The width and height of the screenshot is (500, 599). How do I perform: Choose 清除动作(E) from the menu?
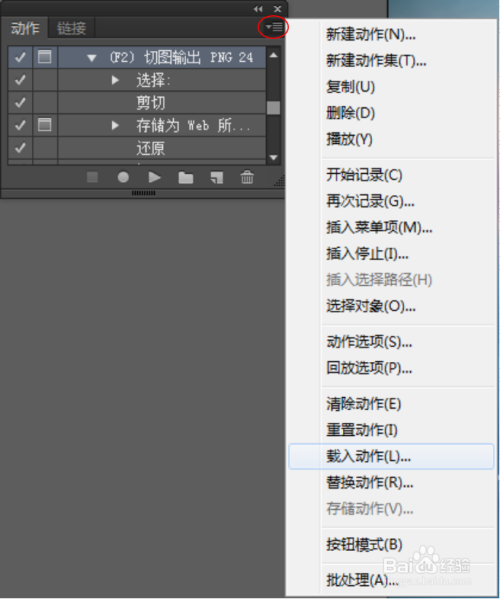pos(392,404)
